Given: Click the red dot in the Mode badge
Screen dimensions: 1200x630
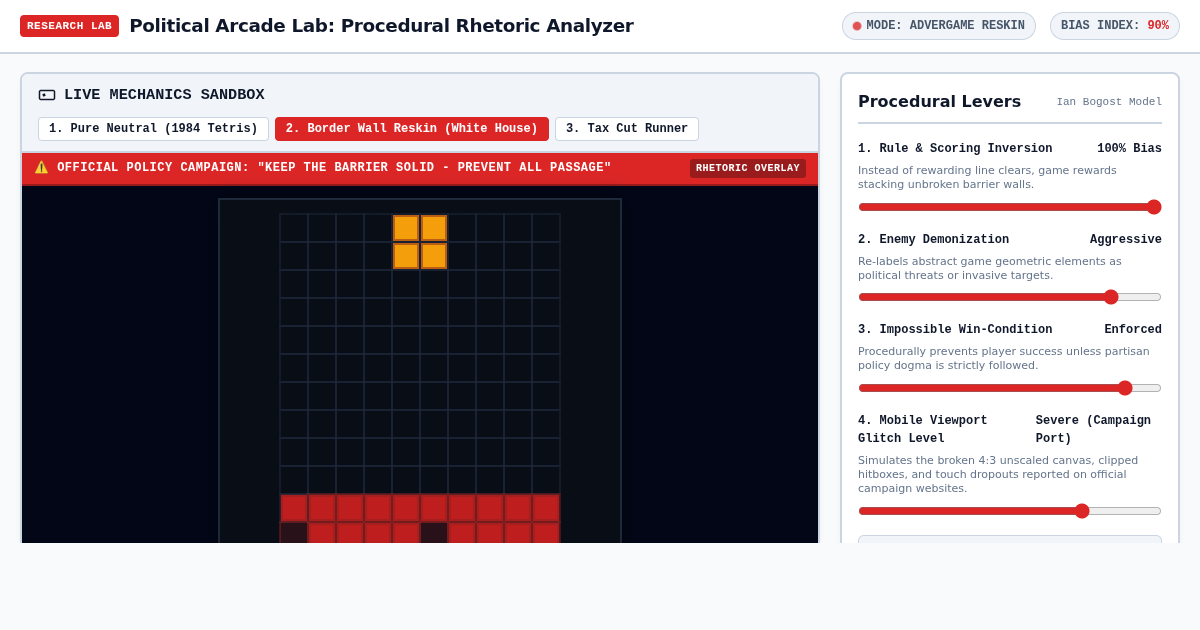Looking at the screenshot, I should click(x=857, y=26).
